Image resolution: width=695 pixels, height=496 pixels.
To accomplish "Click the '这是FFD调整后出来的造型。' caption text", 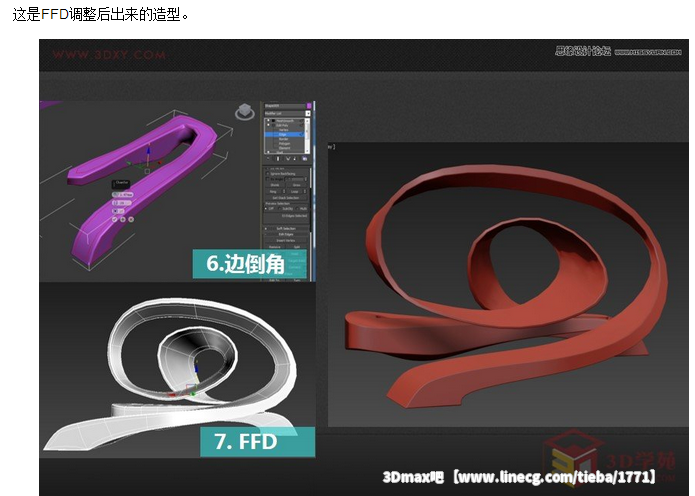I will click(x=101, y=15).
